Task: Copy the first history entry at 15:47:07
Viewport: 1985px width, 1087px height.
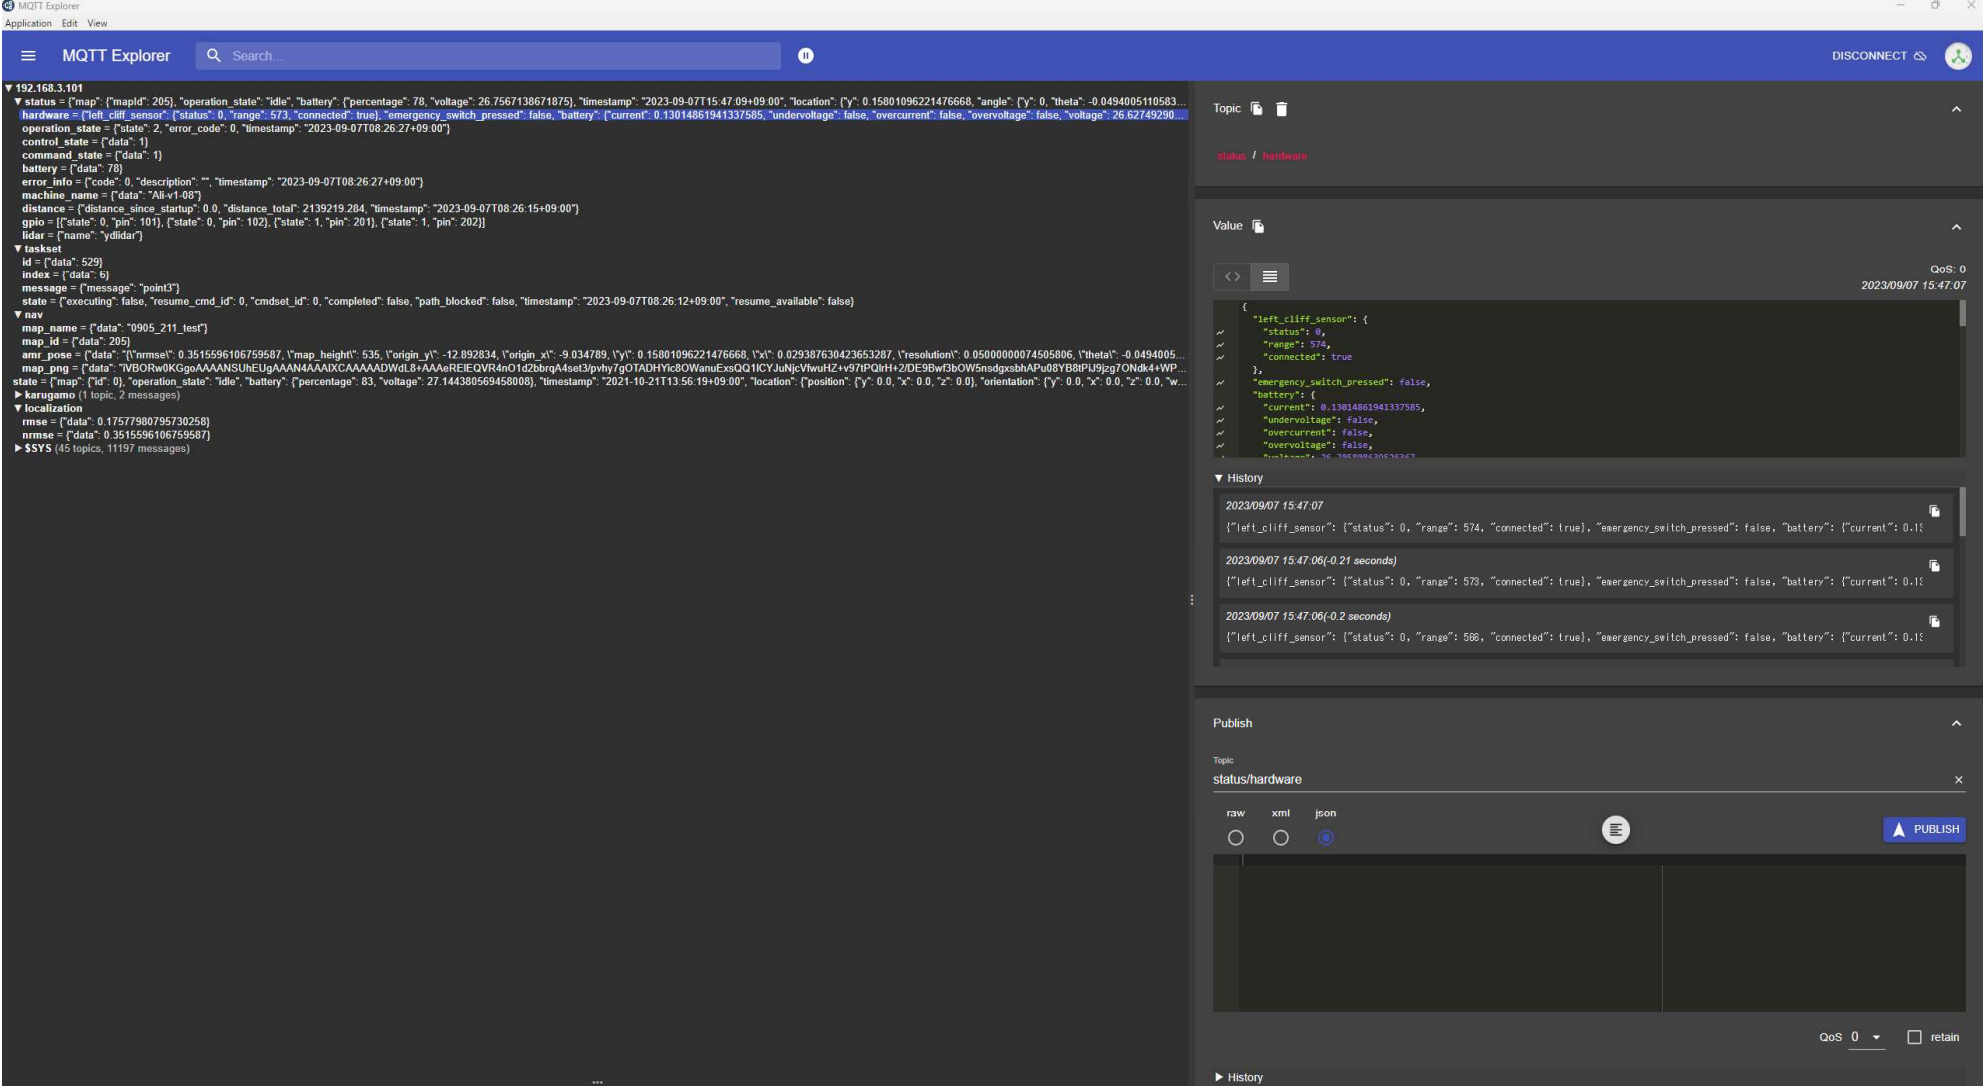Action: [1934, 511]
